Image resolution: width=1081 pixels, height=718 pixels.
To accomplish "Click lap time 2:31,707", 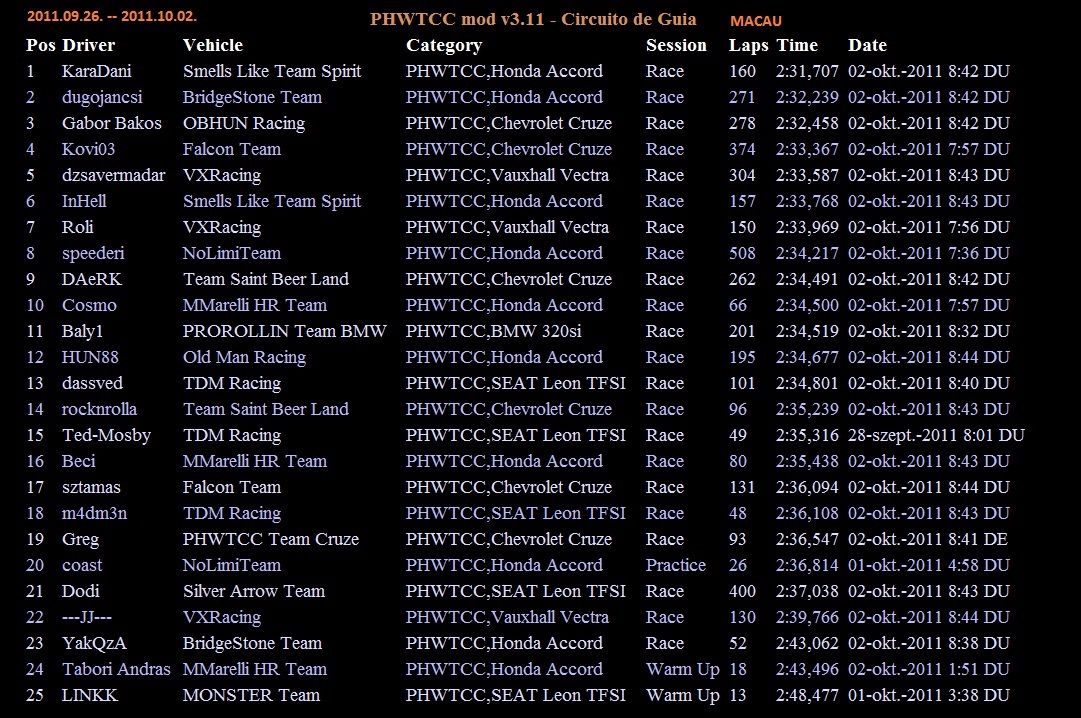I will 807,72.
